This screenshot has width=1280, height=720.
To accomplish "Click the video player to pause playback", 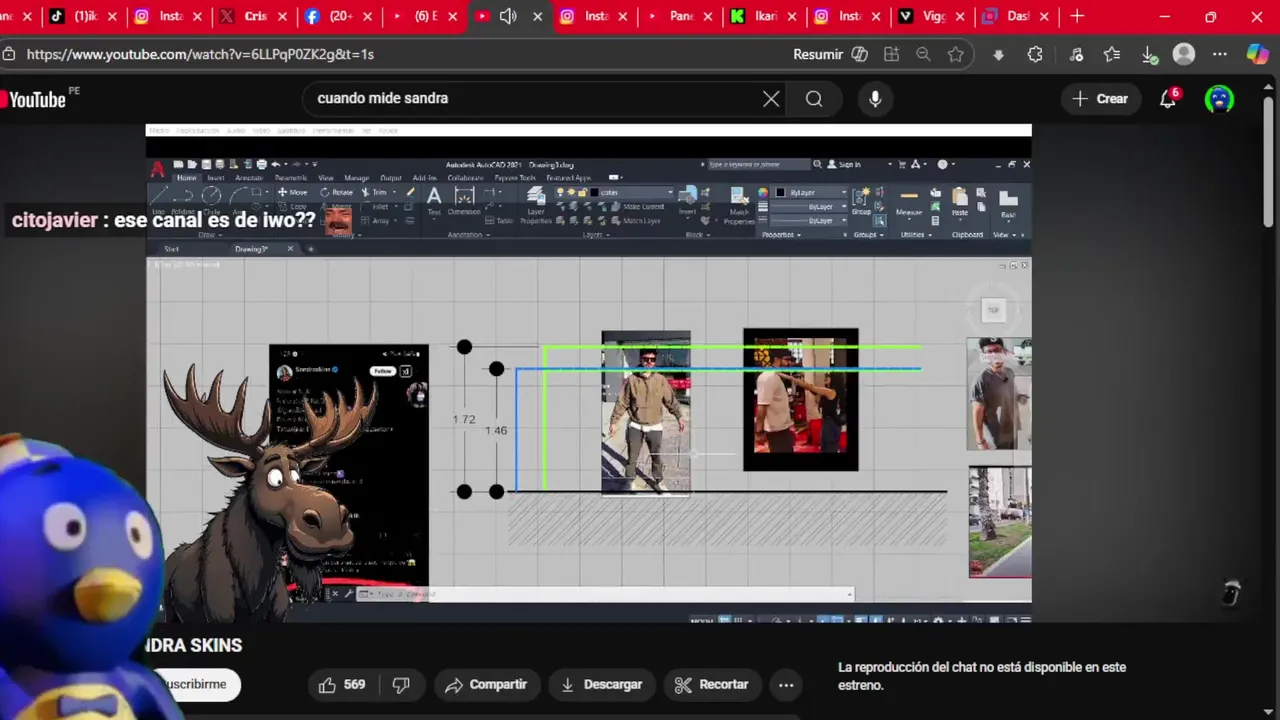I will 588,373.
